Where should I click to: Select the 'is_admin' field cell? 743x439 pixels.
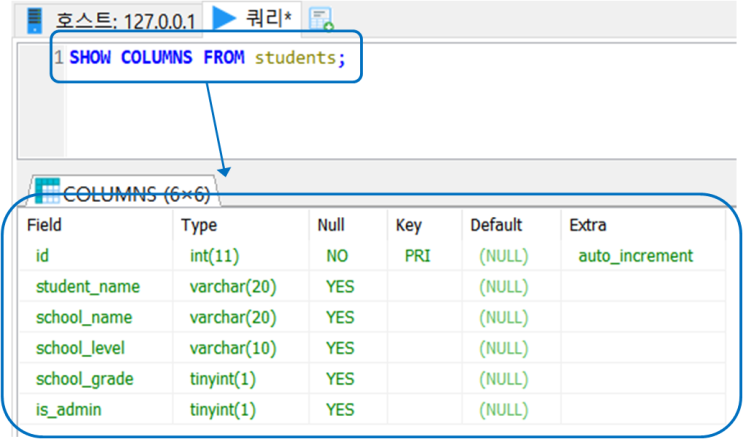pos(97,409)
